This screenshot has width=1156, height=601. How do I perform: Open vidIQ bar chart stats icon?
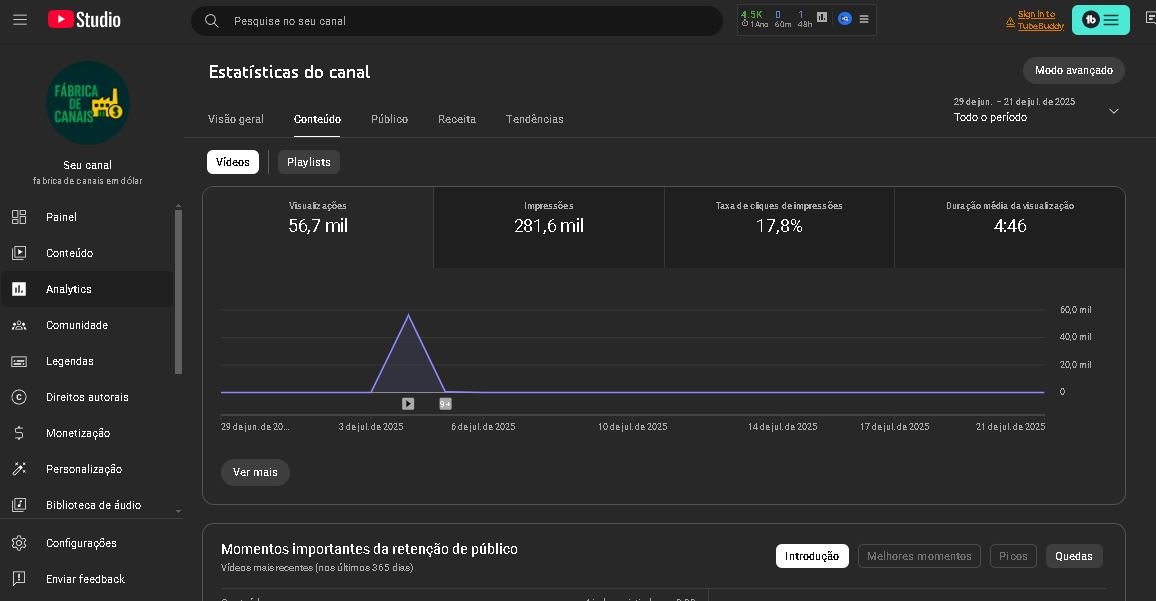(822, 17)
